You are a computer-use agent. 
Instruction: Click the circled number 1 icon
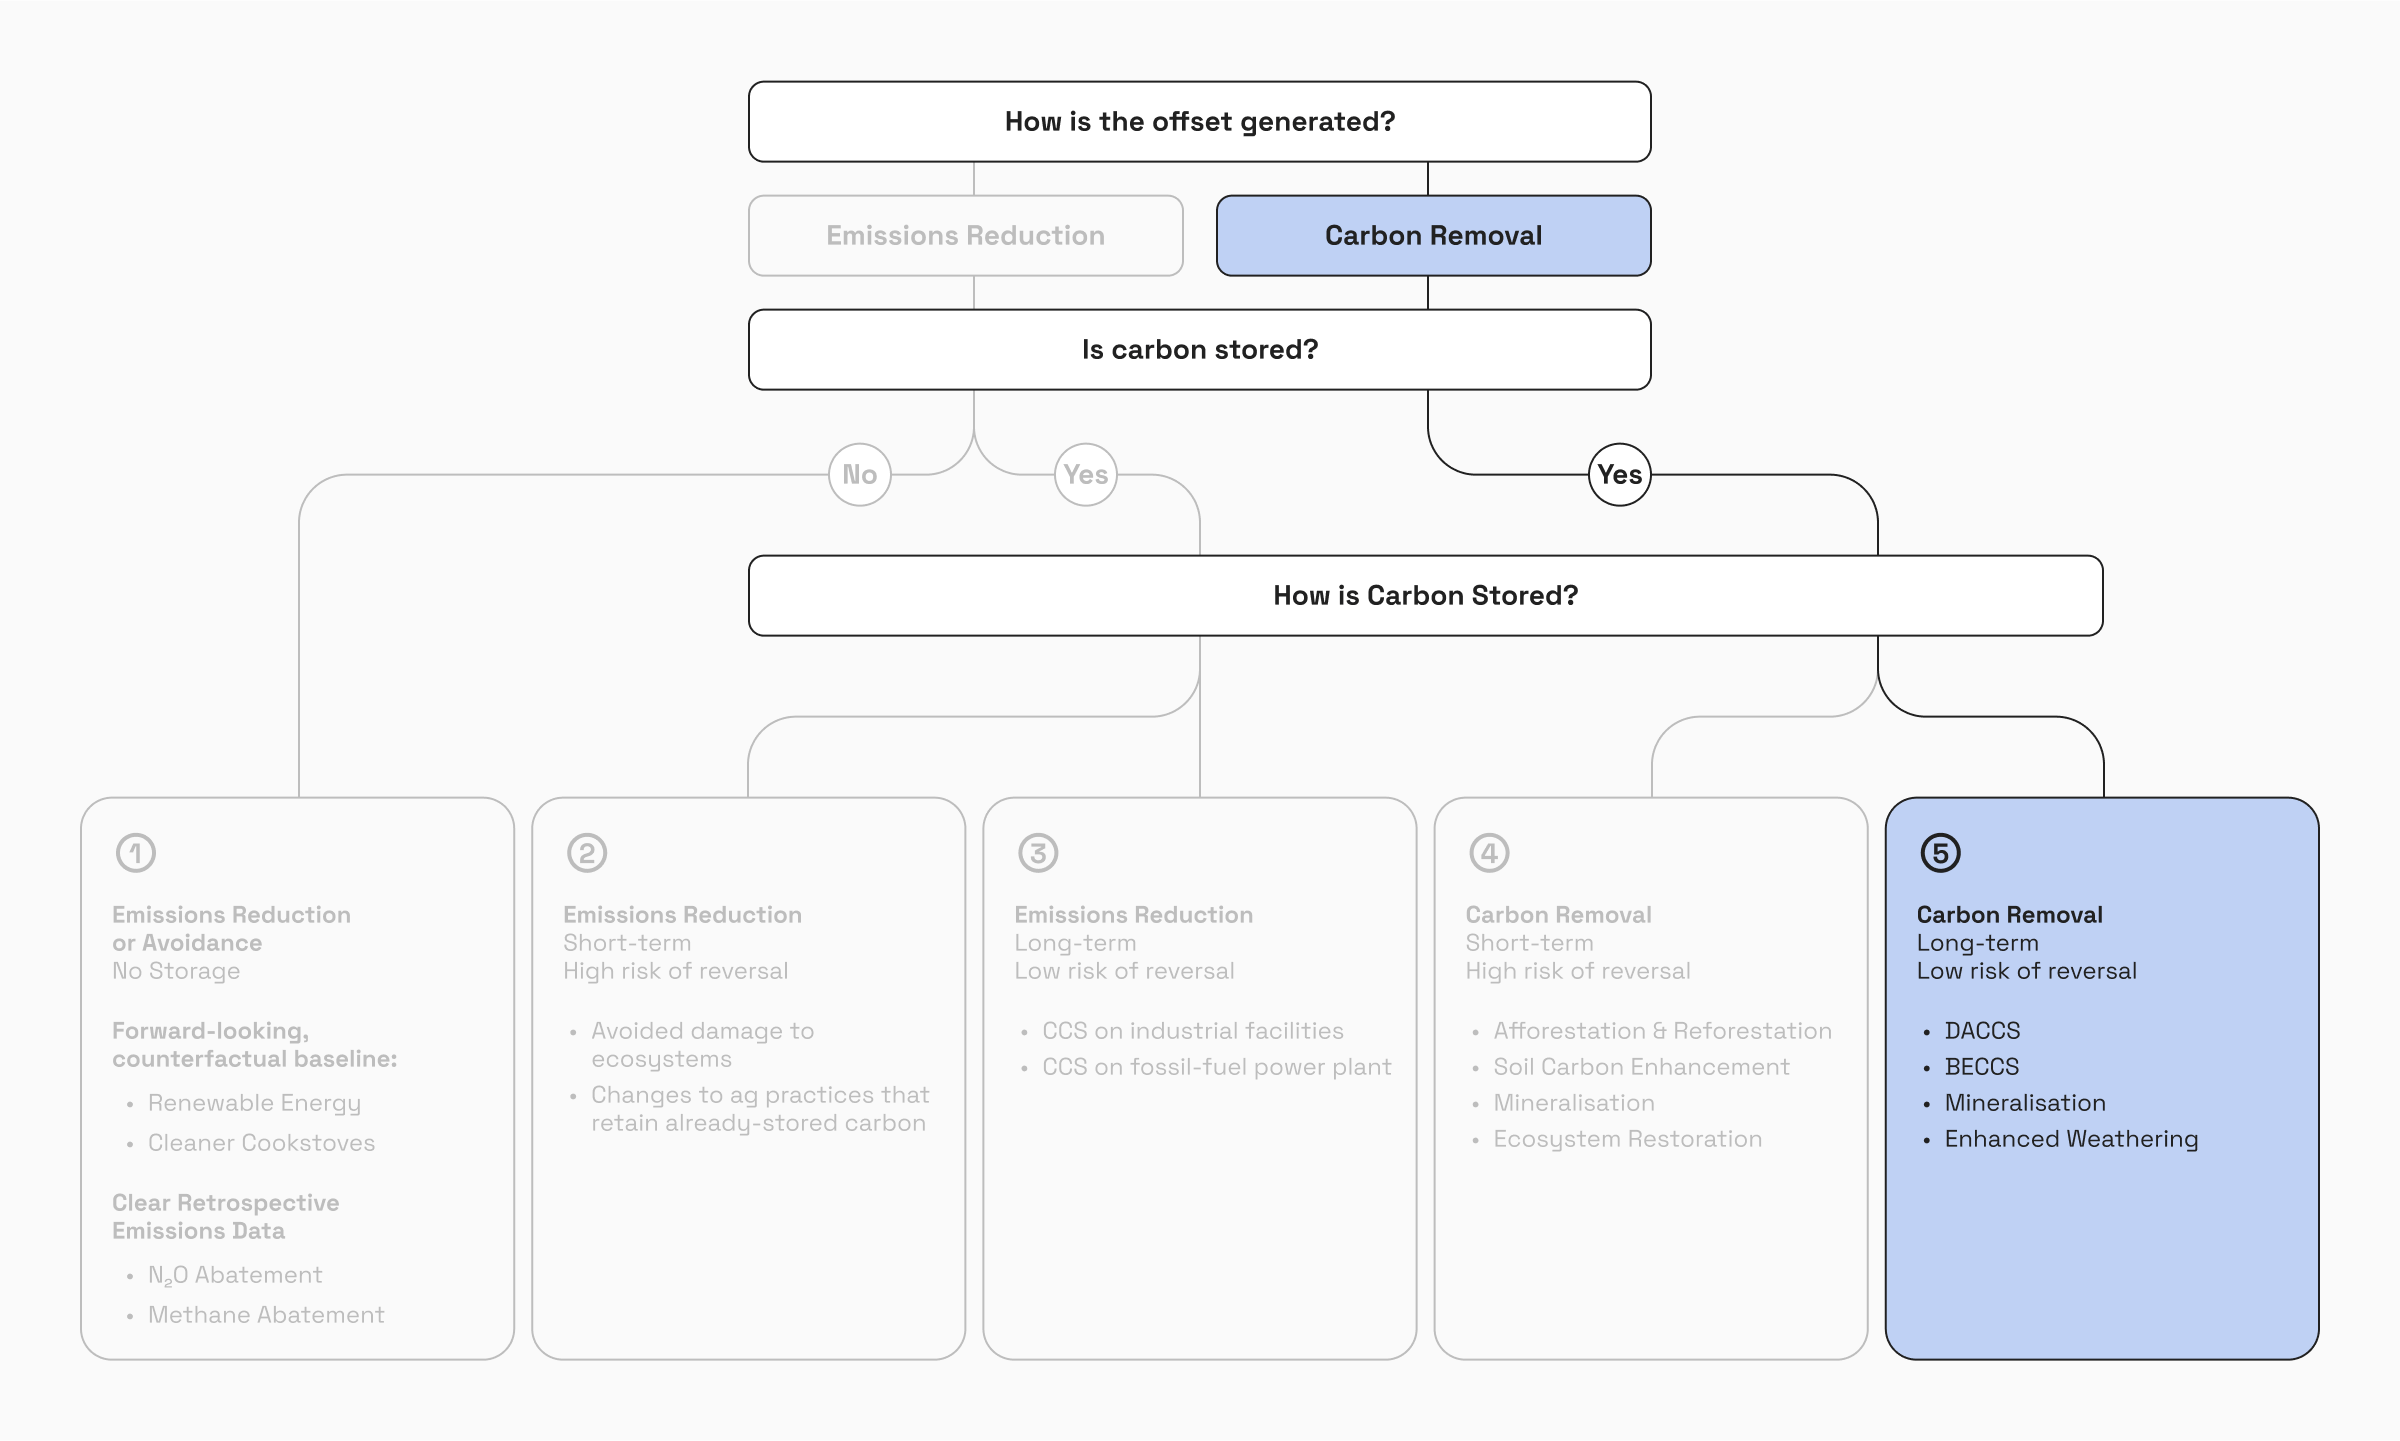136,853
